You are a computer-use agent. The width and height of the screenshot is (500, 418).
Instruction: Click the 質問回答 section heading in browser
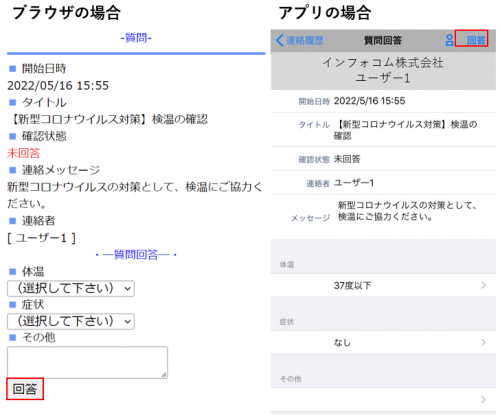pyautogui.click(x=136, y=255)
